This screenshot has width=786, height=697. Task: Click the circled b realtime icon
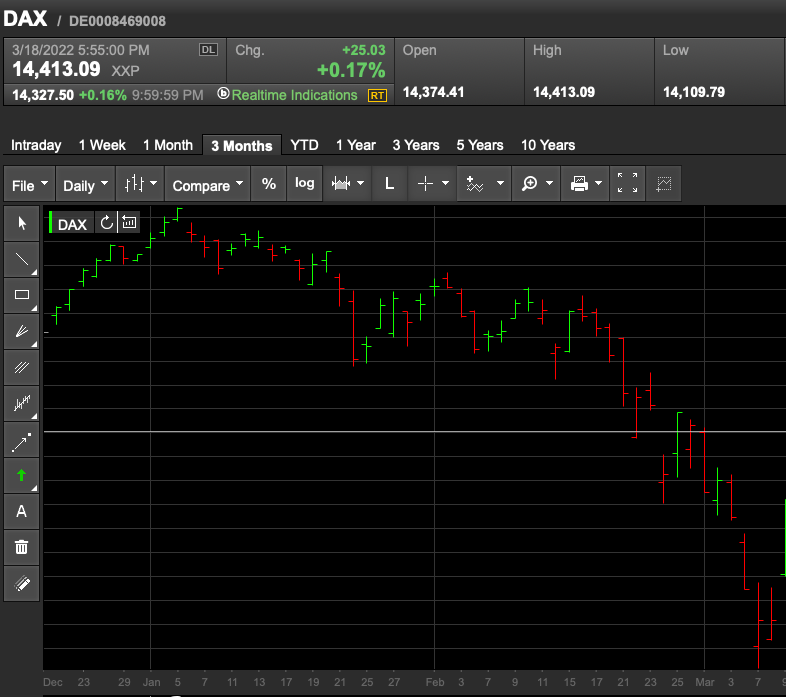click(224, 94)
